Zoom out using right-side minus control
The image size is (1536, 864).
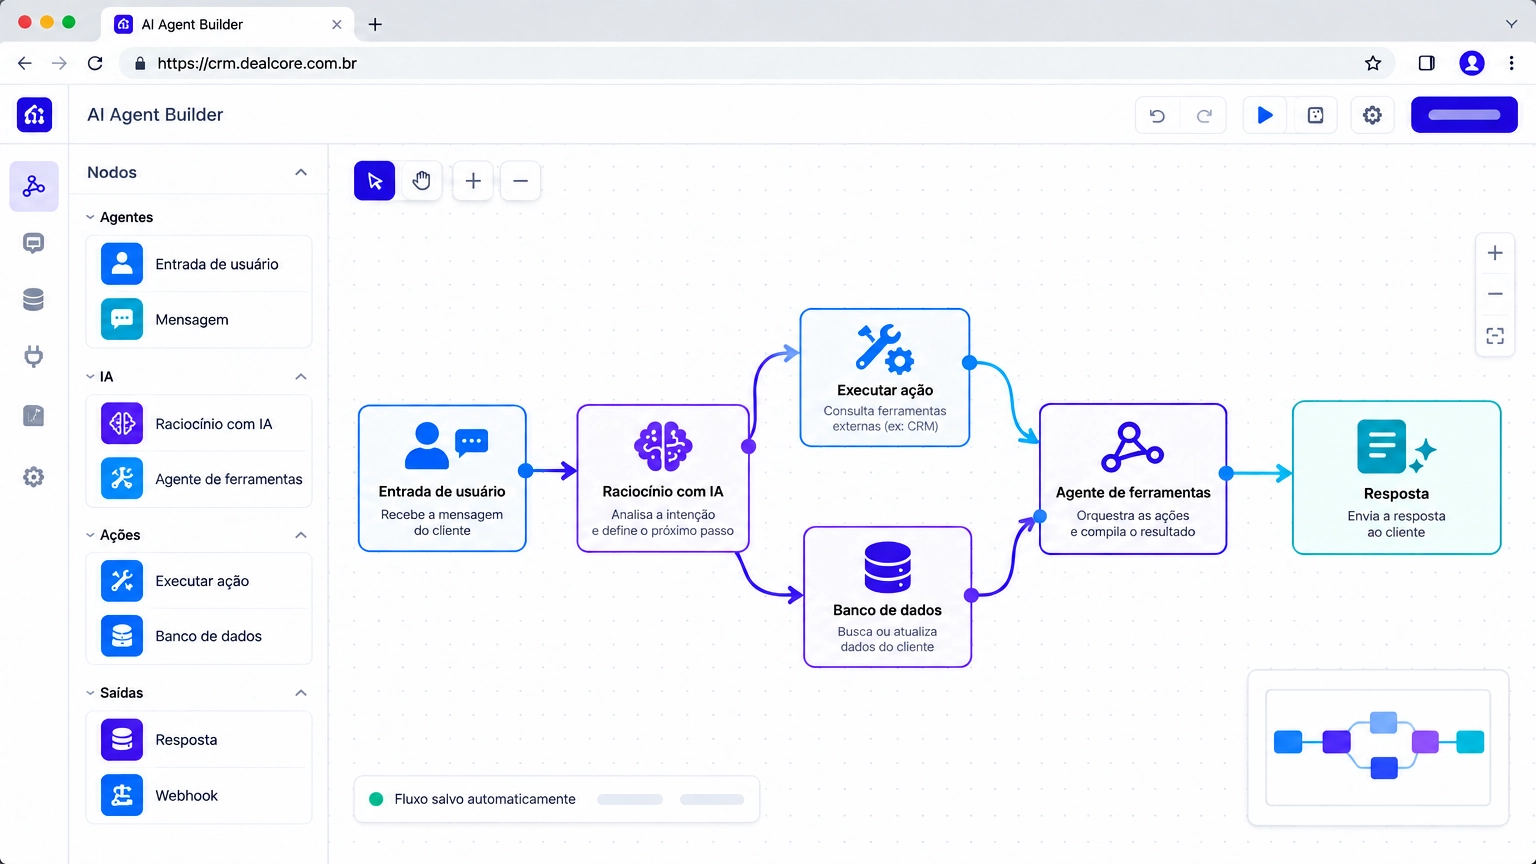[x=1495, y=294]
